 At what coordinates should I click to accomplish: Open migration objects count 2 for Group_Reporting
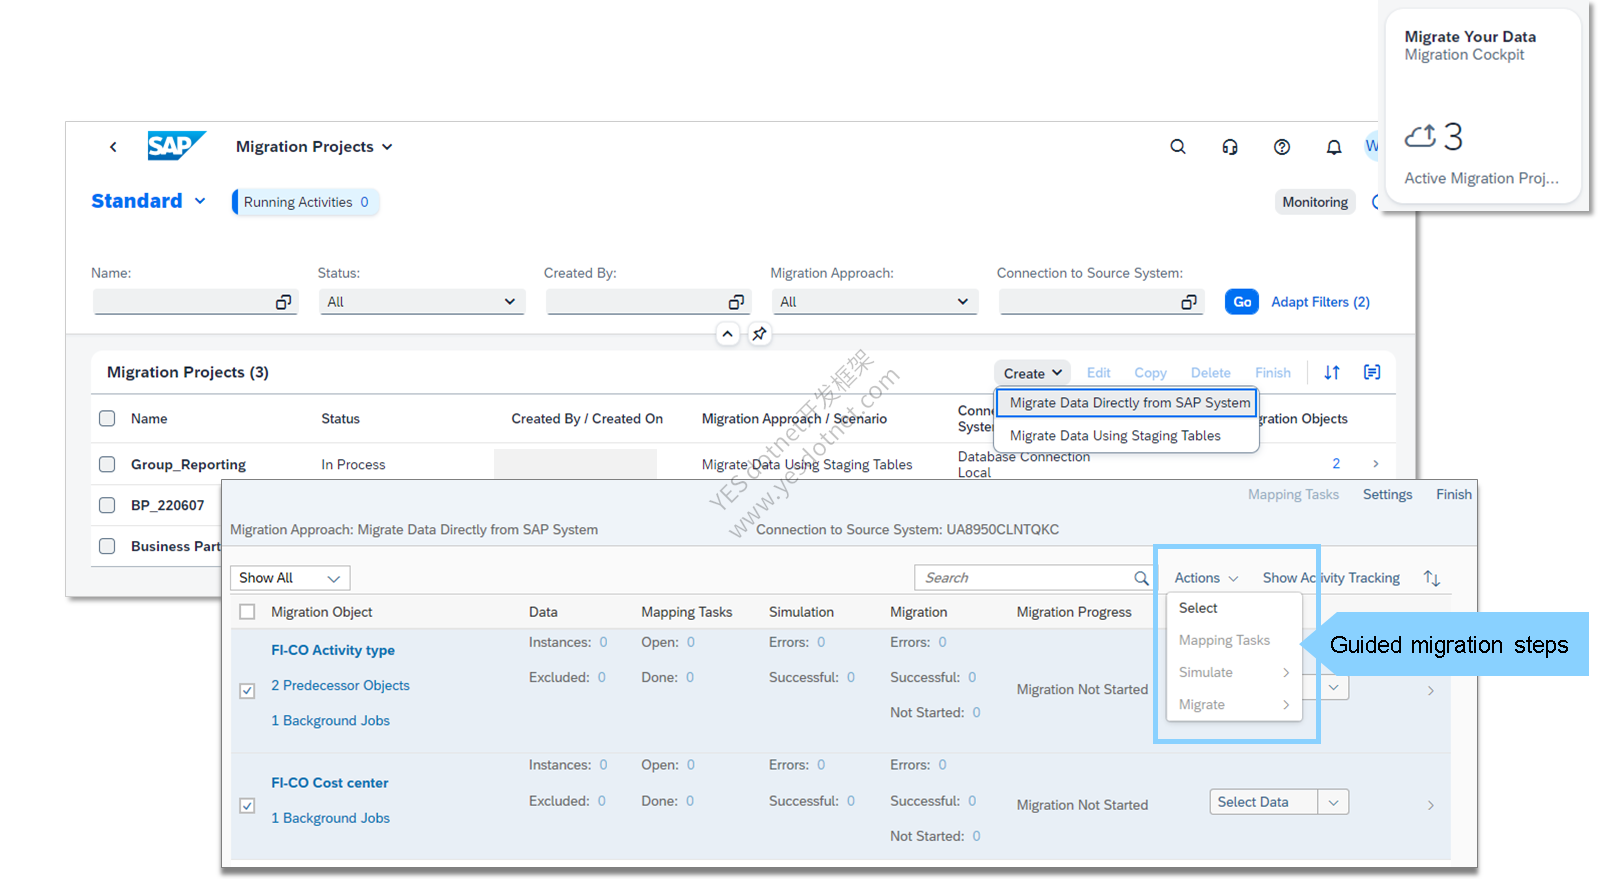tap(1336, 464)
